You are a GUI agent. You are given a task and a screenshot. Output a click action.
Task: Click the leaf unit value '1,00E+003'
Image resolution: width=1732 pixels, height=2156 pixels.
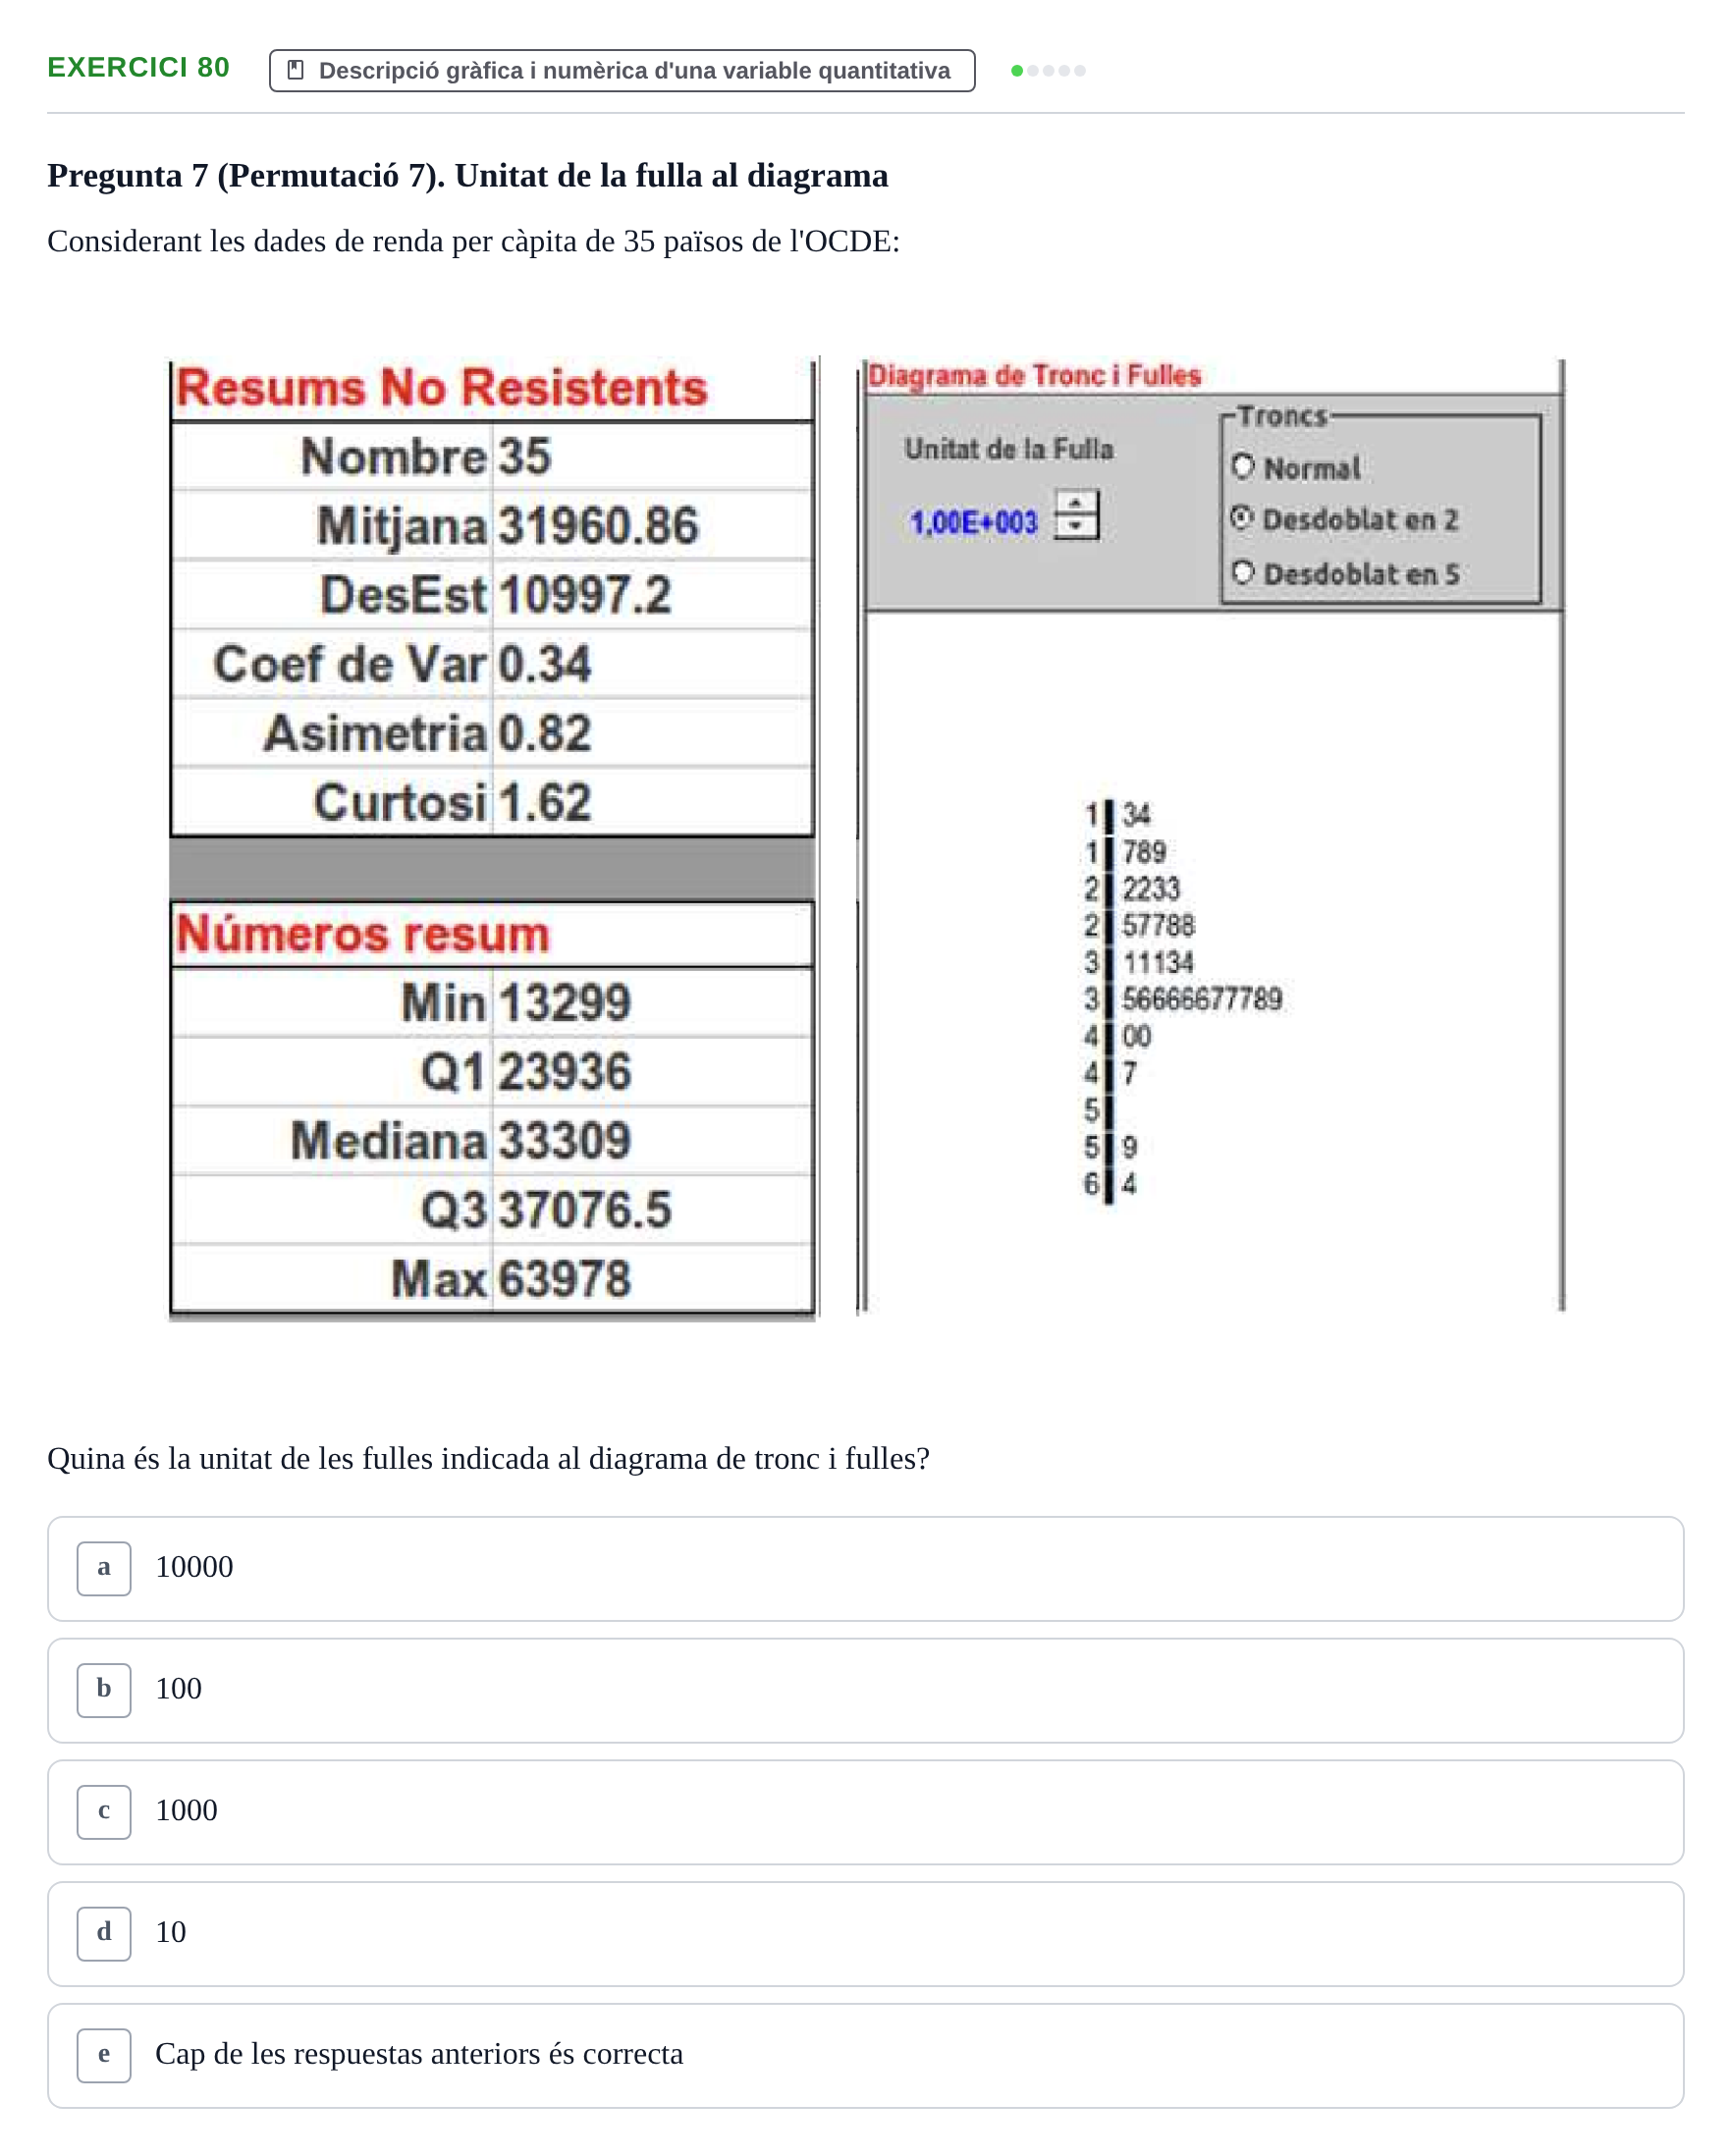coord(974,522)
